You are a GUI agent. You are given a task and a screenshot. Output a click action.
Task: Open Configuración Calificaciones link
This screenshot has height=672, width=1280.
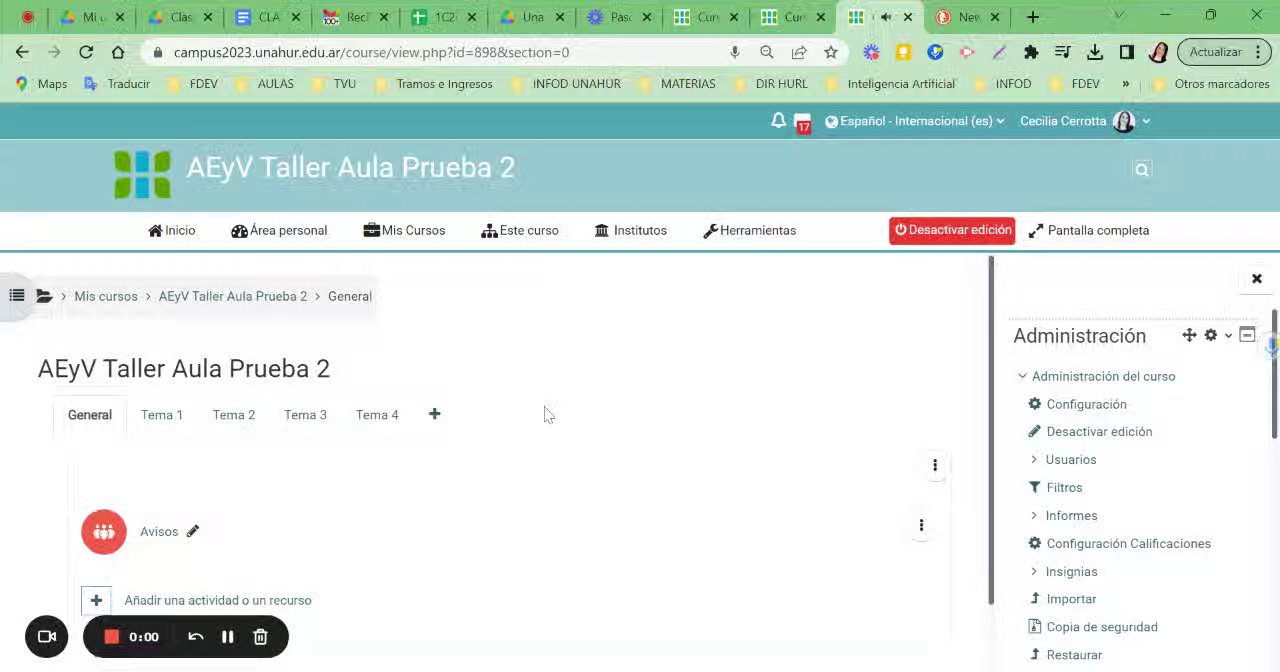(x=1128, y=543)
